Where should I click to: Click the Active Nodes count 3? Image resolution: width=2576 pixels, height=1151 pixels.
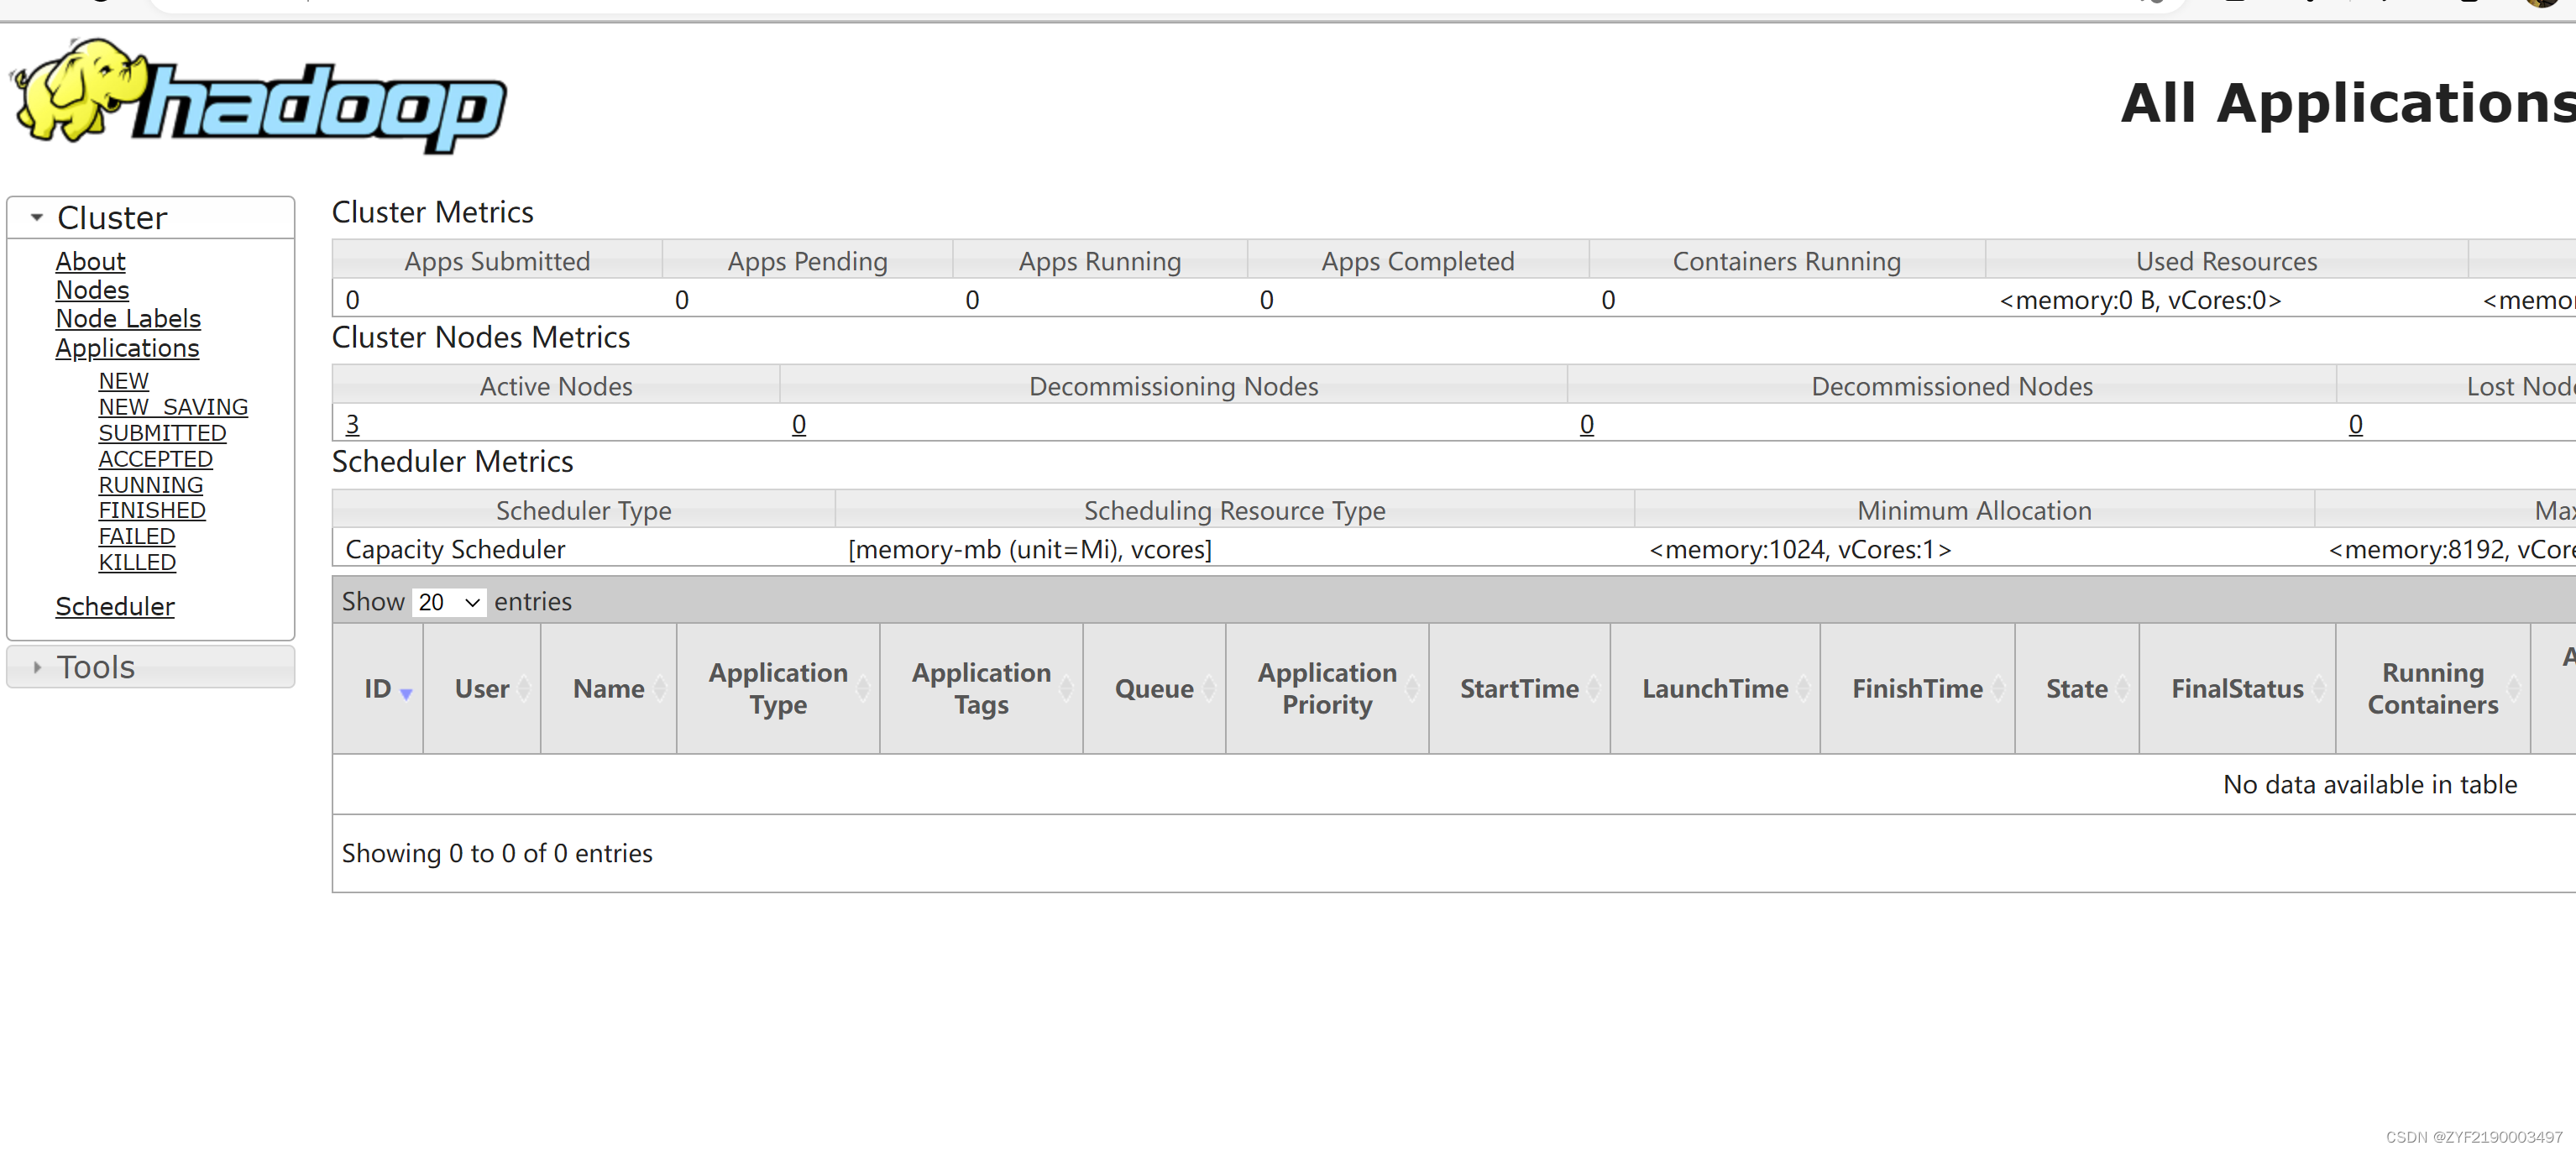click(x=352, y=425)
